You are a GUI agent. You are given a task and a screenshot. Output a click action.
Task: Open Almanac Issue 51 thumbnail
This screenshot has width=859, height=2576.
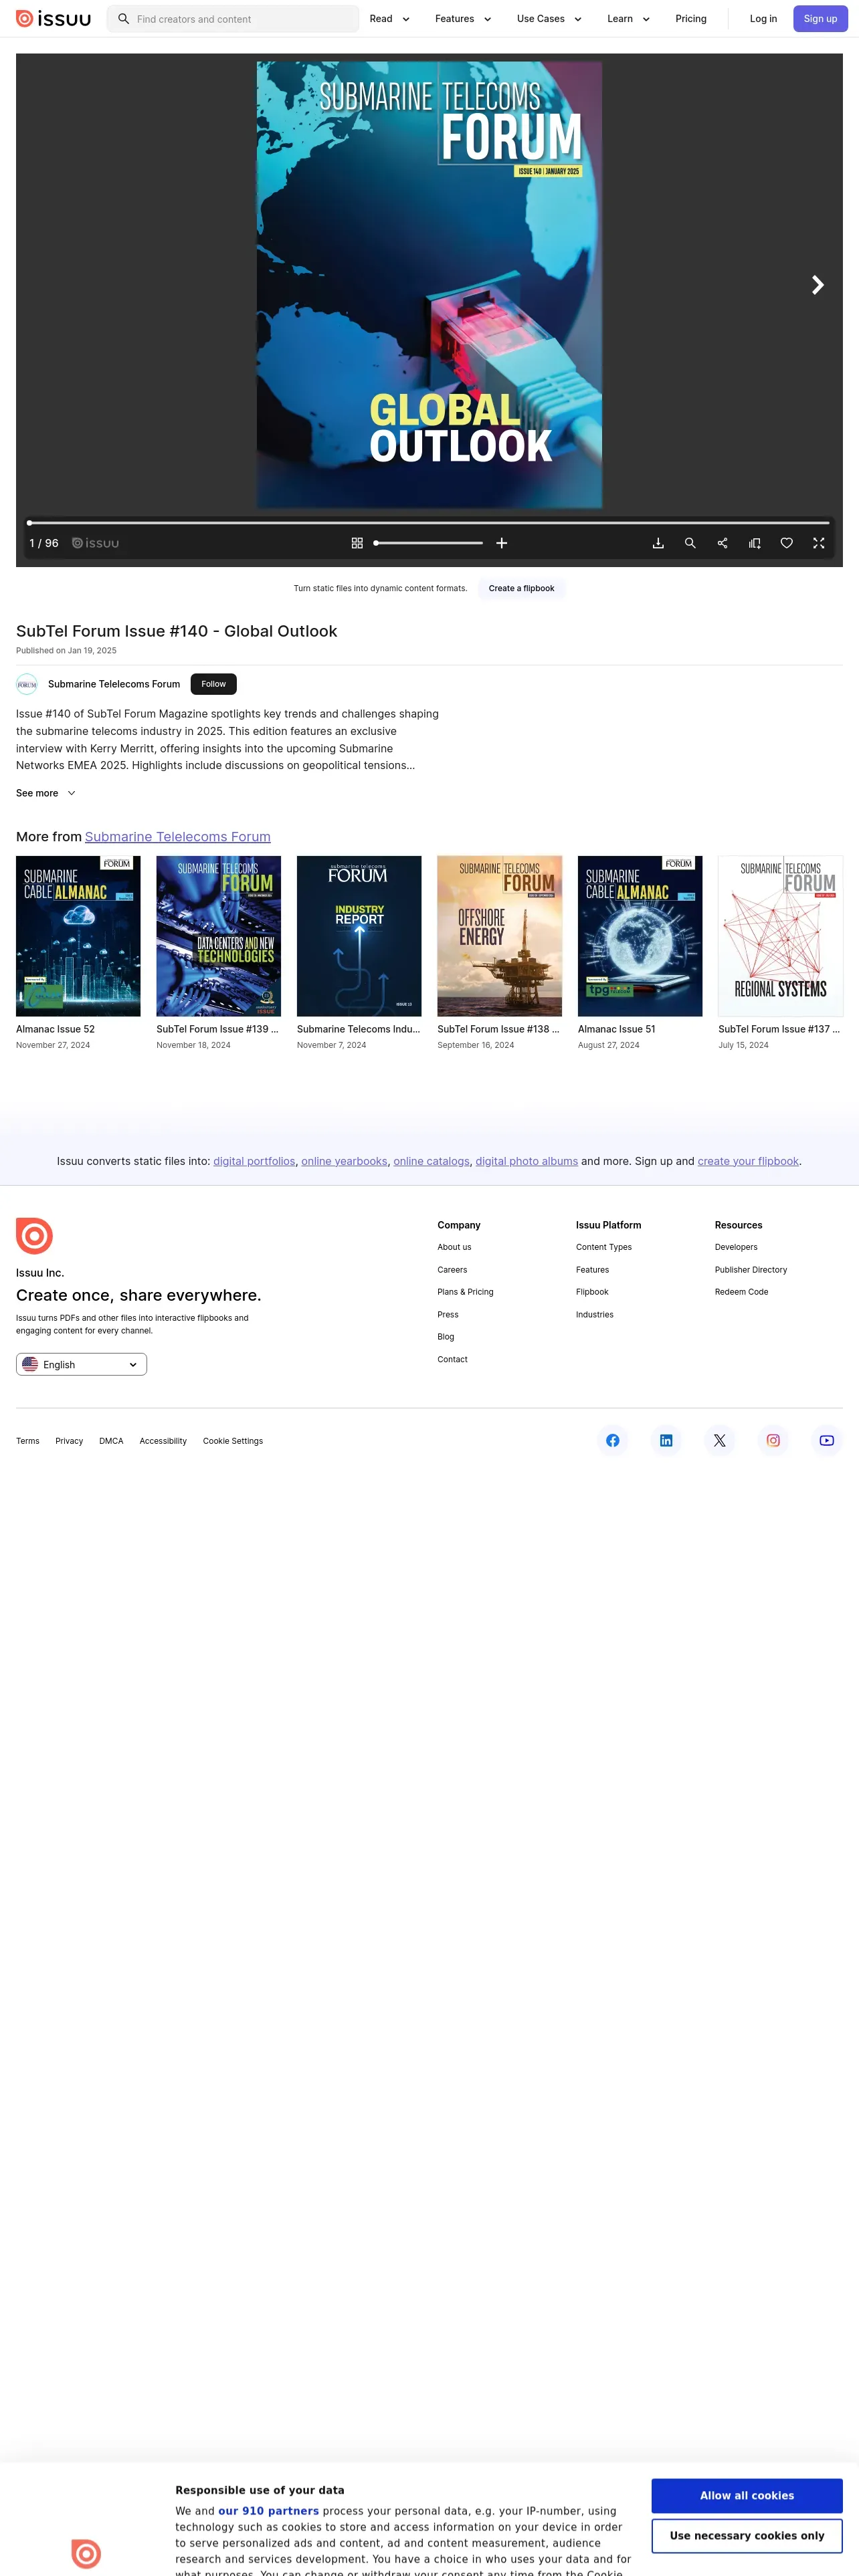tap(640, 936)
